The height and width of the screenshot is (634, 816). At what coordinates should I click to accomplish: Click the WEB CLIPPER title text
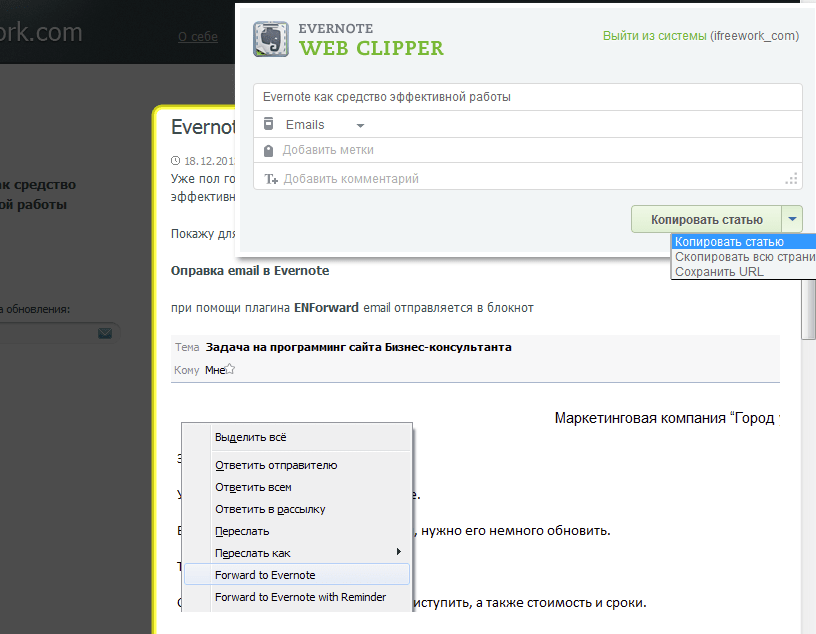click(x=371, y=48)
